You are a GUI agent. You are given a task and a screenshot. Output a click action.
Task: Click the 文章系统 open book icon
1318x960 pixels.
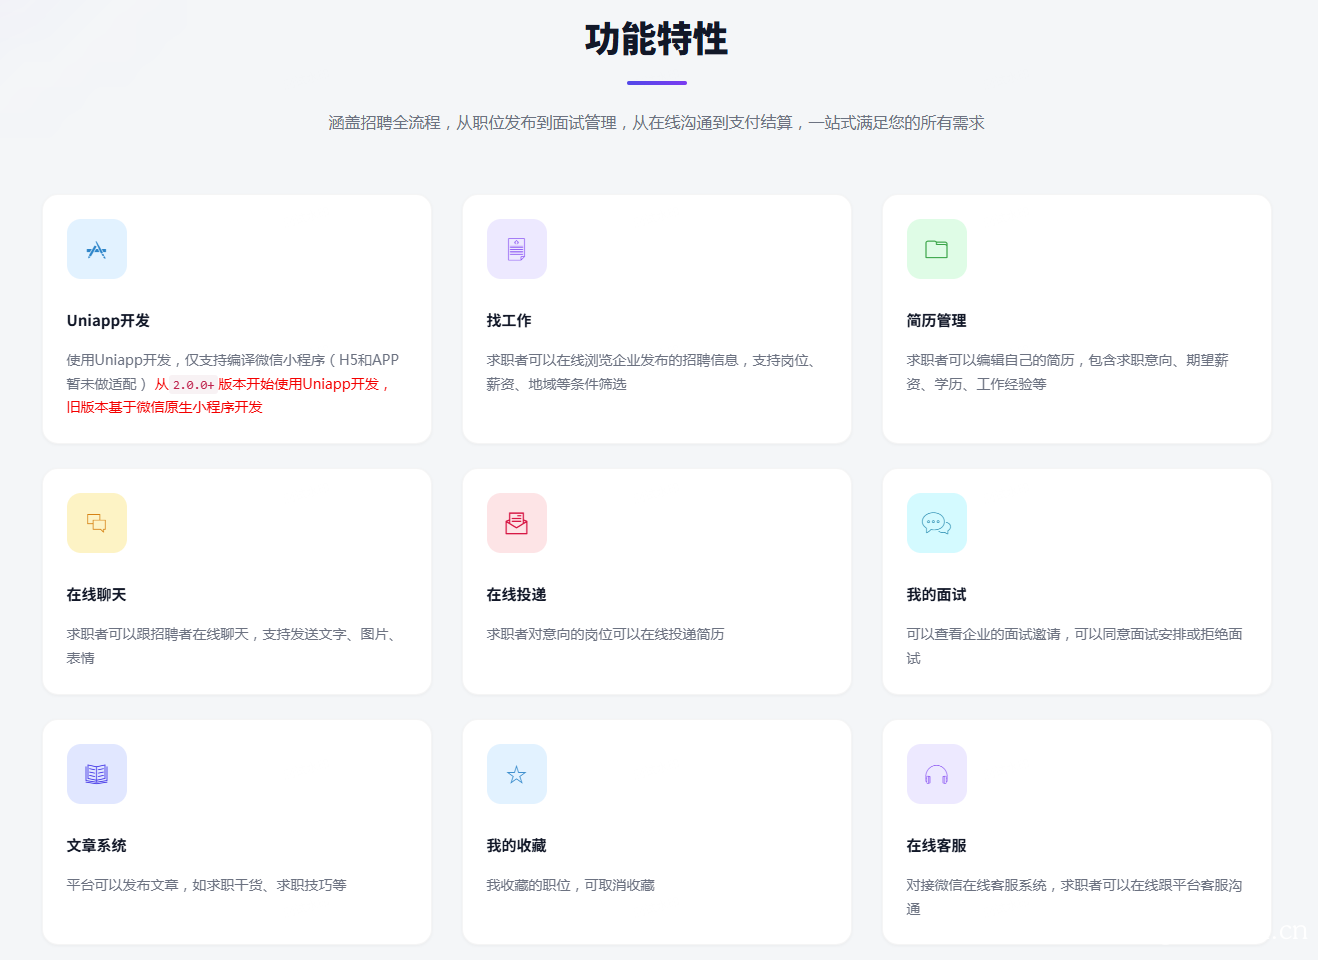(97, 774)
